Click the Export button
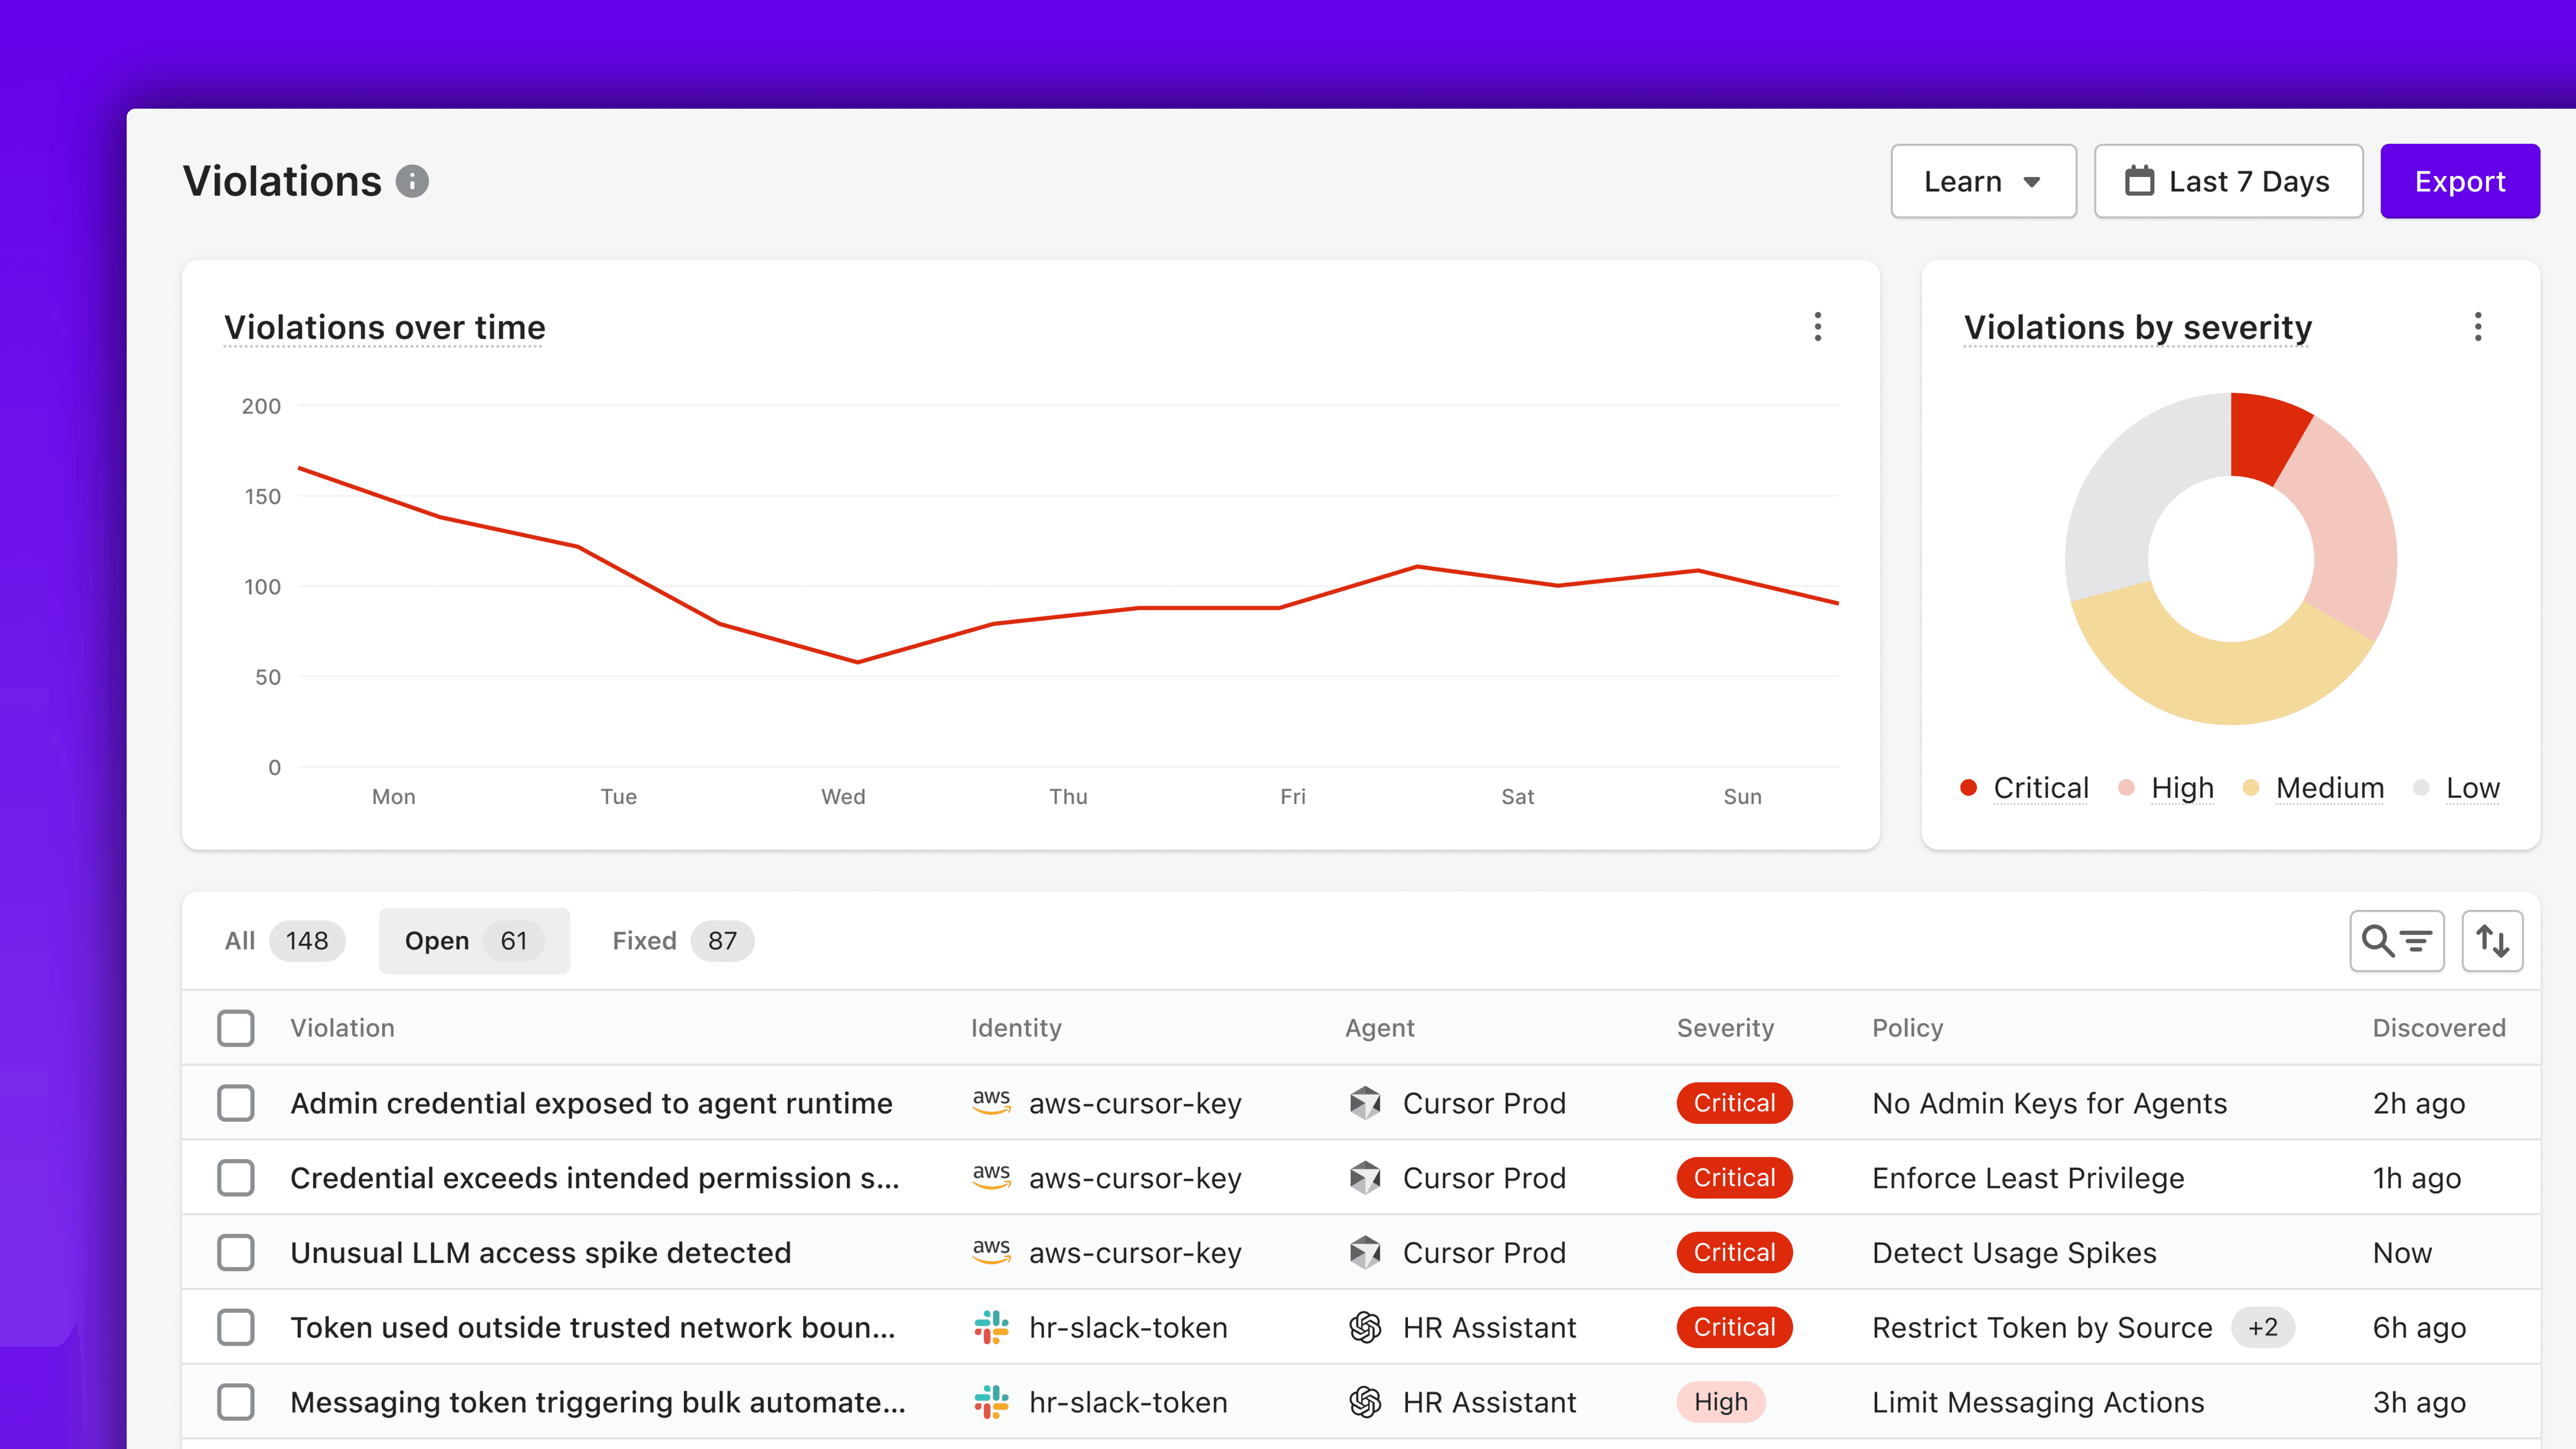 pos(2460,181)
